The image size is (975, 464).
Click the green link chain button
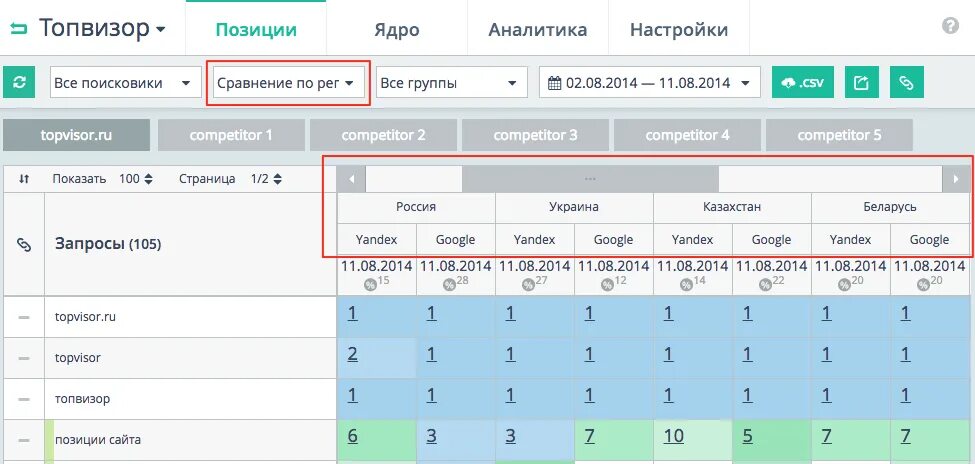[907, 83]
